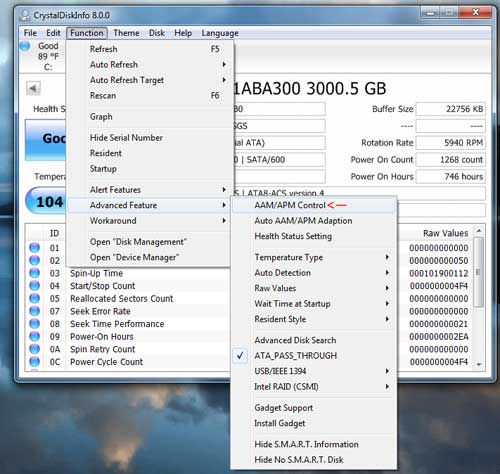Click status orb for 0A Spin Retry Count
500x474 pixels.
tap(34, 349)
